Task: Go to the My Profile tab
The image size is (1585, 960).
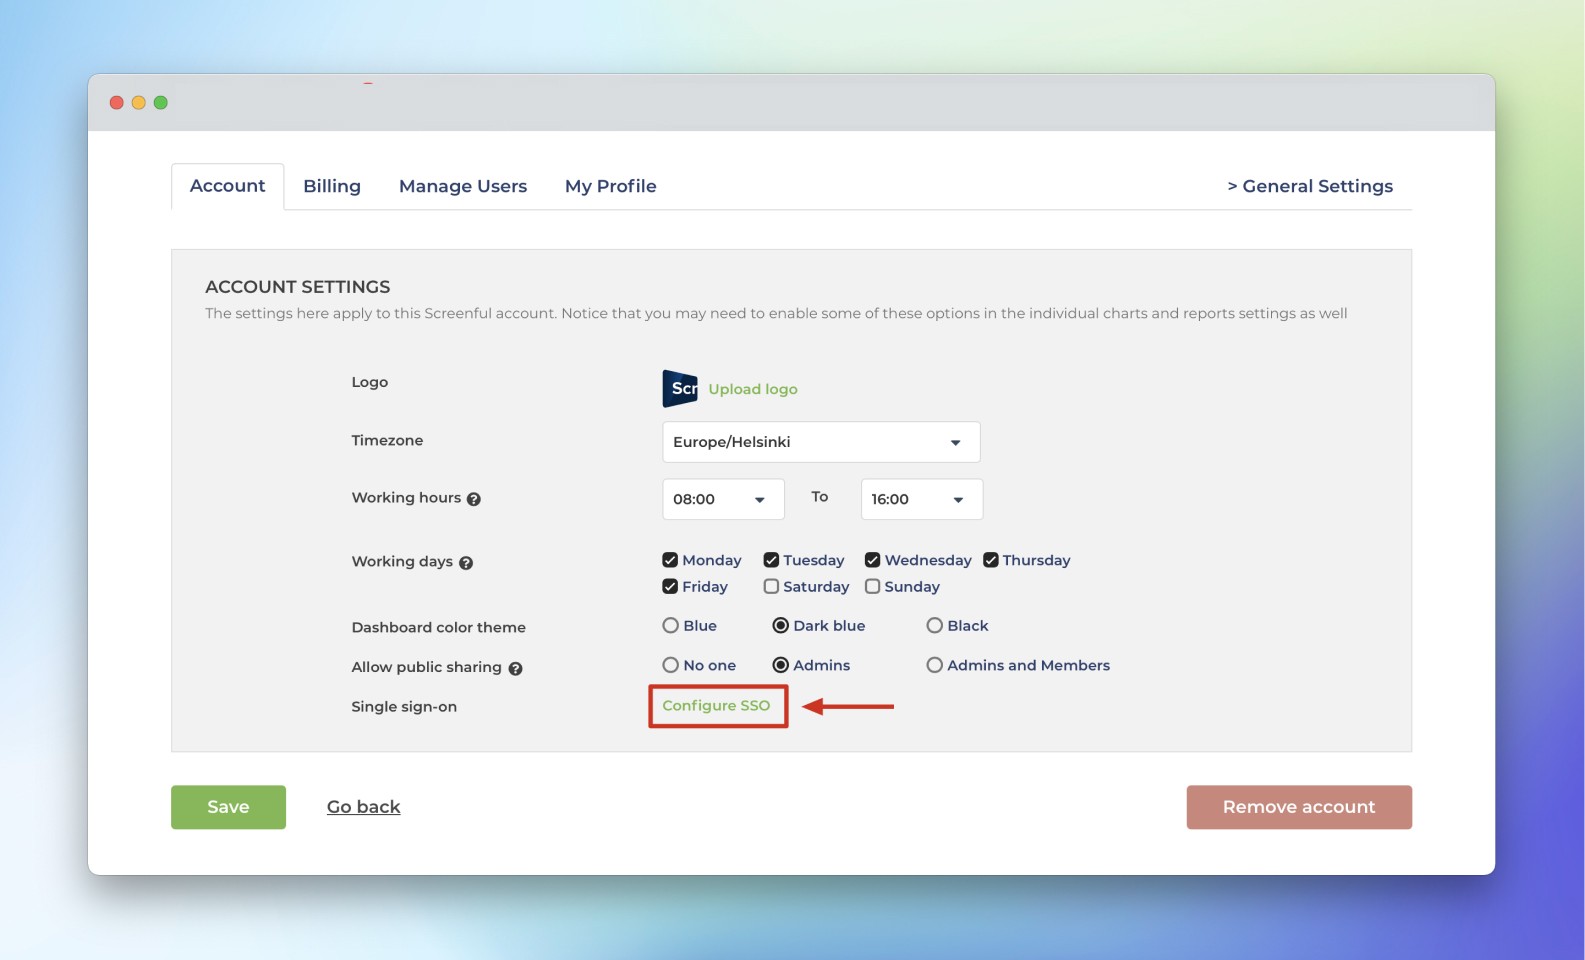Action: (610, 186)
